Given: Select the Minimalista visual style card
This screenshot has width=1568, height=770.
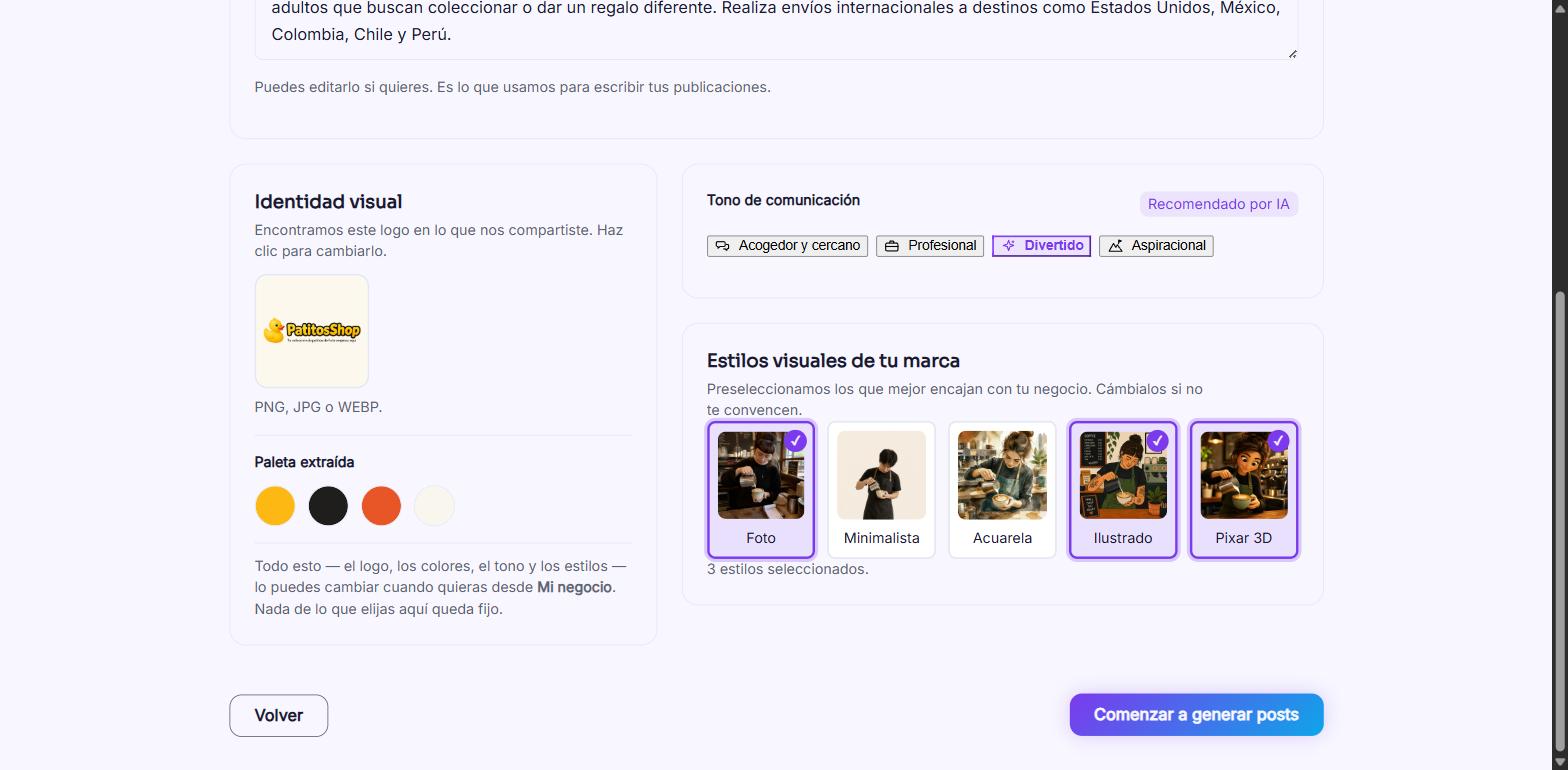Looking at the screenshot, I should click(x=881, y=490).
